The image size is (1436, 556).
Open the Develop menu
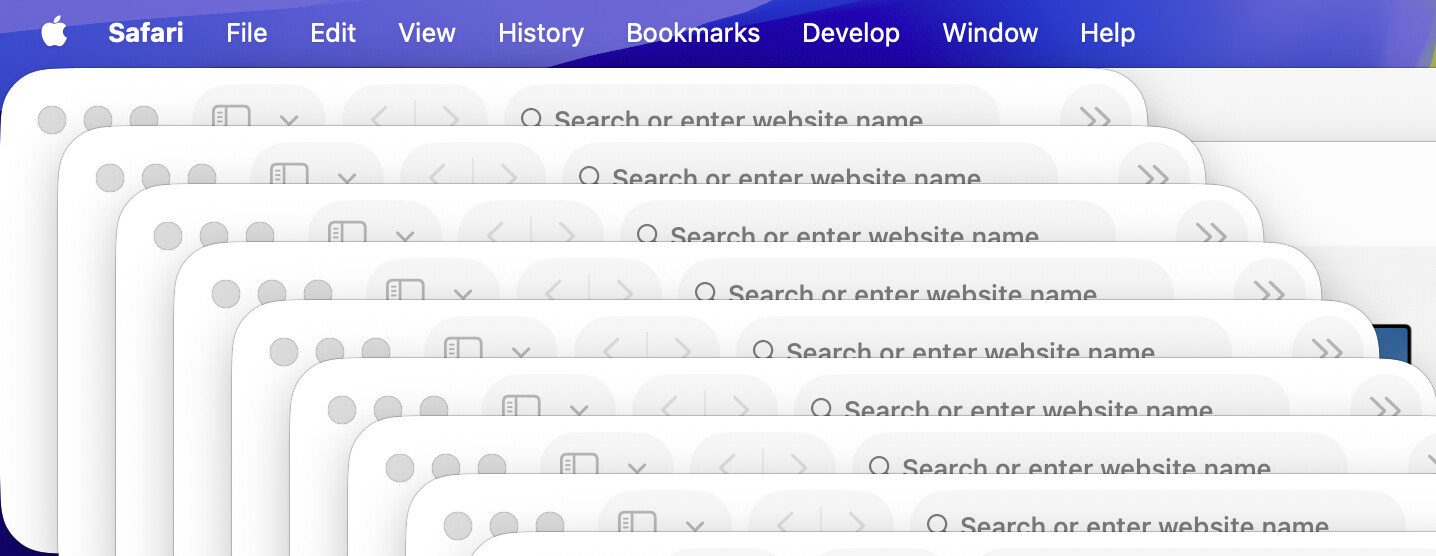tap(850, 33)
